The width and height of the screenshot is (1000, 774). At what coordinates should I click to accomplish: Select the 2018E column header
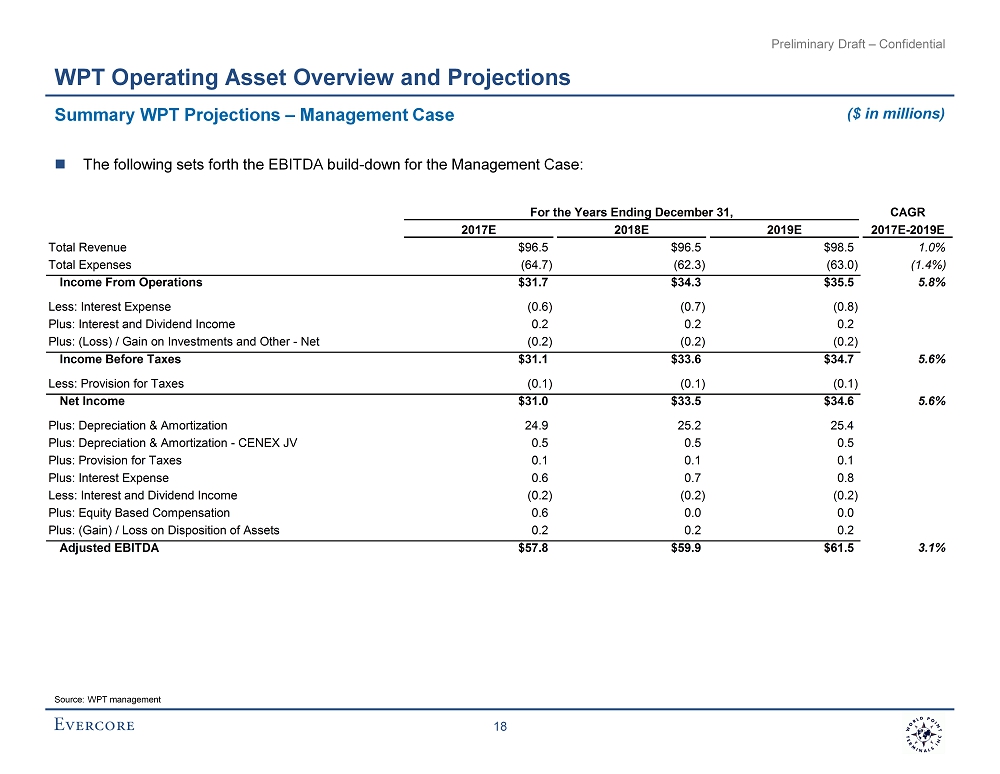coord(631,230)
